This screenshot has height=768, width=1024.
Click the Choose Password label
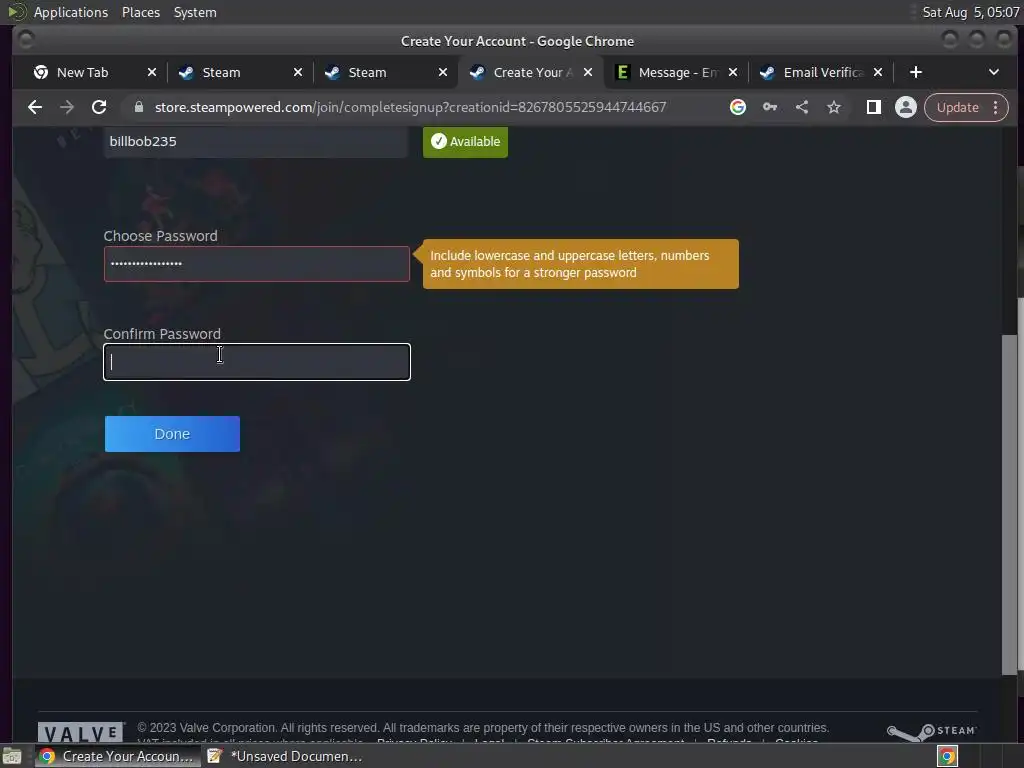[x=161, y=236]
